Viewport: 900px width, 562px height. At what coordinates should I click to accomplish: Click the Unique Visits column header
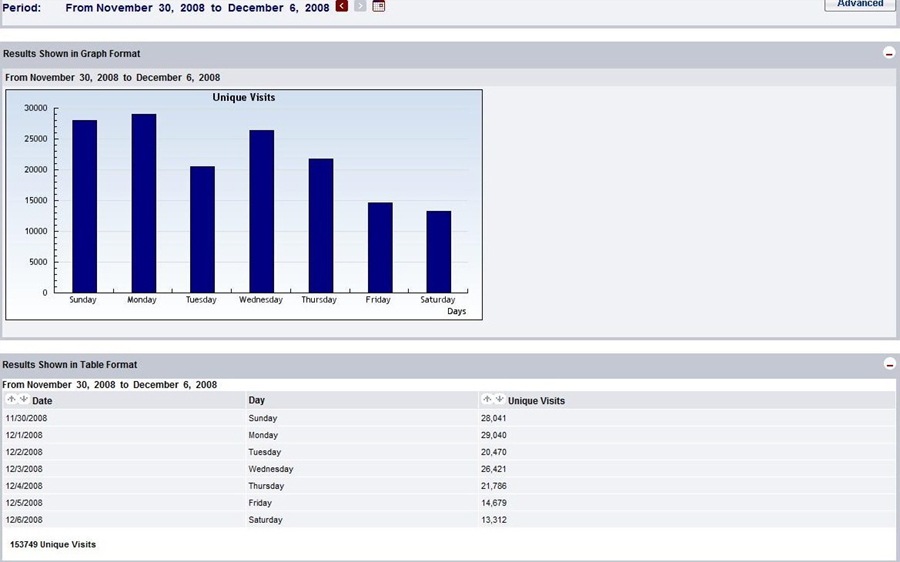[536, 401]
